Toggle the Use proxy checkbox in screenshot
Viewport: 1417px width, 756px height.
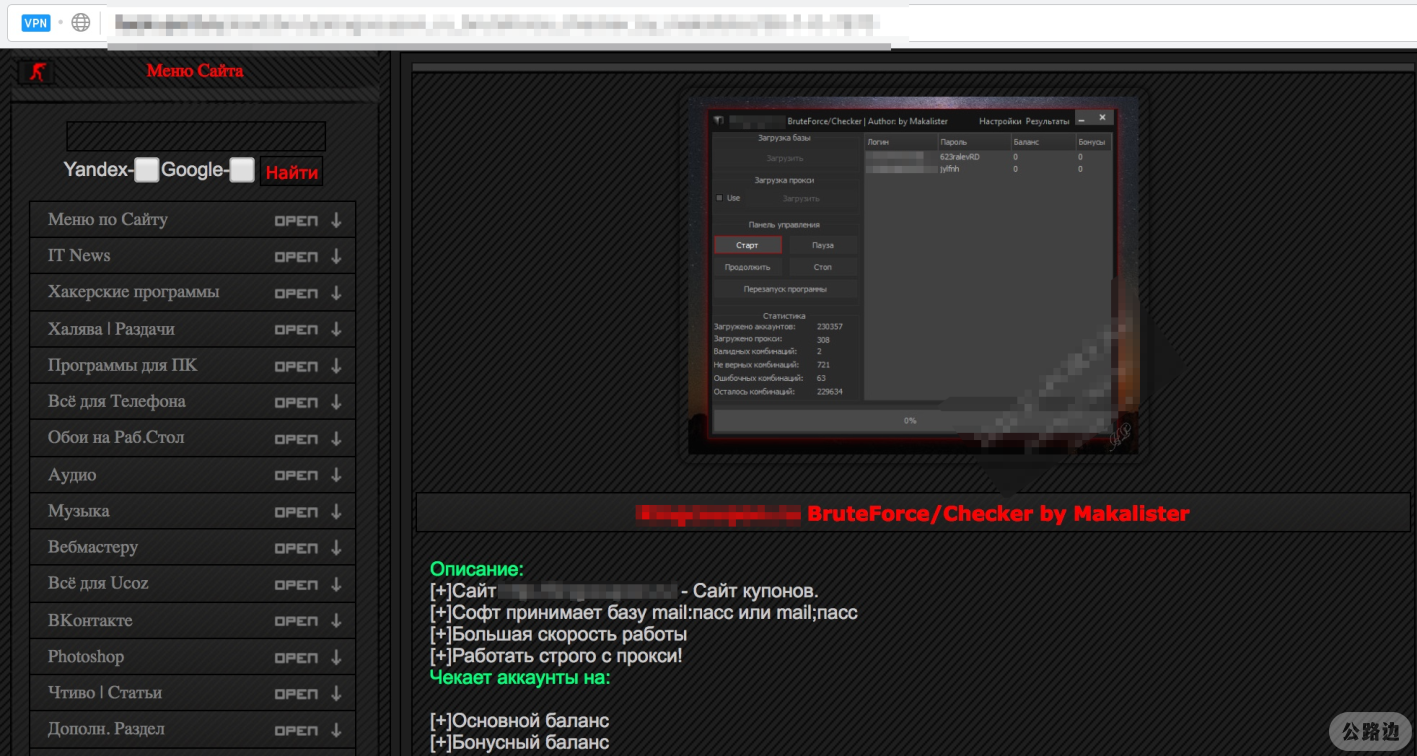[720, 198]
